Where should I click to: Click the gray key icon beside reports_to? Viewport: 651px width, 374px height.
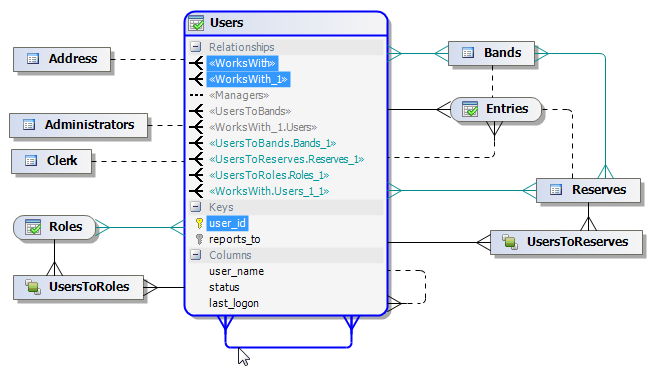tap(199, 239)
